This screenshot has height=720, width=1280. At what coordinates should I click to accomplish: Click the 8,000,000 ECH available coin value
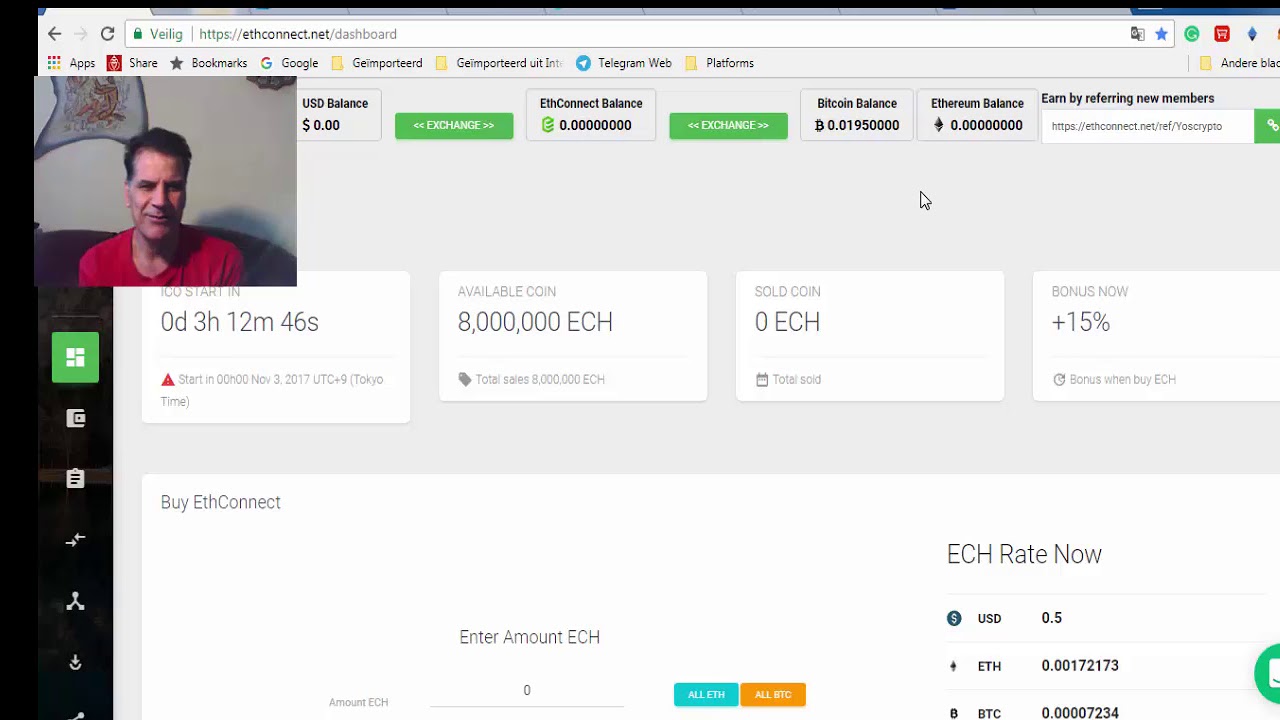pyautogui.click(x=535, y=322)
